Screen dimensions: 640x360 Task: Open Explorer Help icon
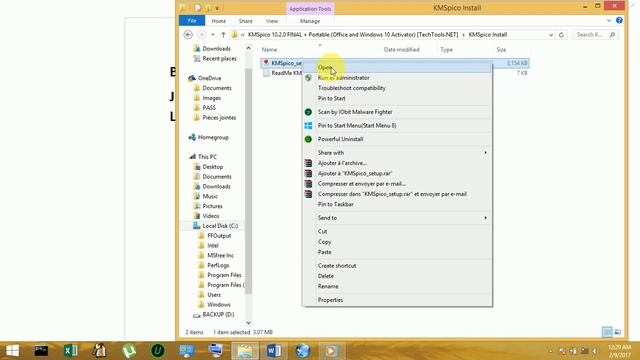(x=619, y=20)
